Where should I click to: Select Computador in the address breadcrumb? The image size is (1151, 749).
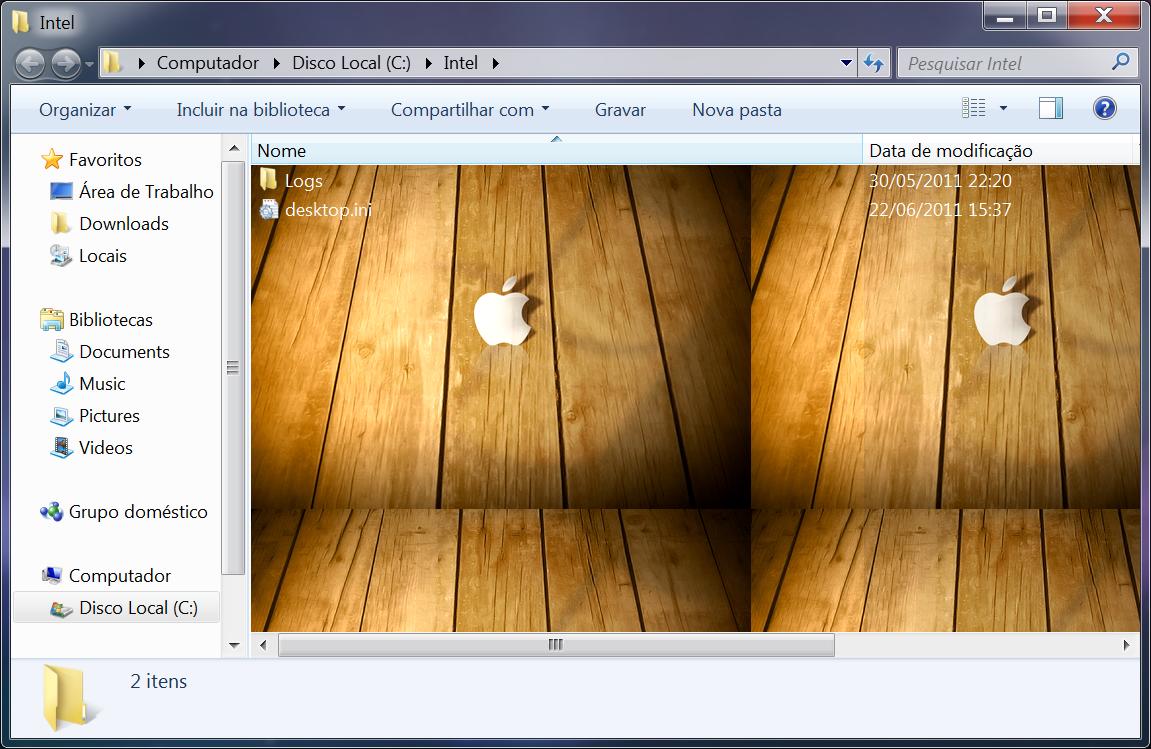(208, 63)
